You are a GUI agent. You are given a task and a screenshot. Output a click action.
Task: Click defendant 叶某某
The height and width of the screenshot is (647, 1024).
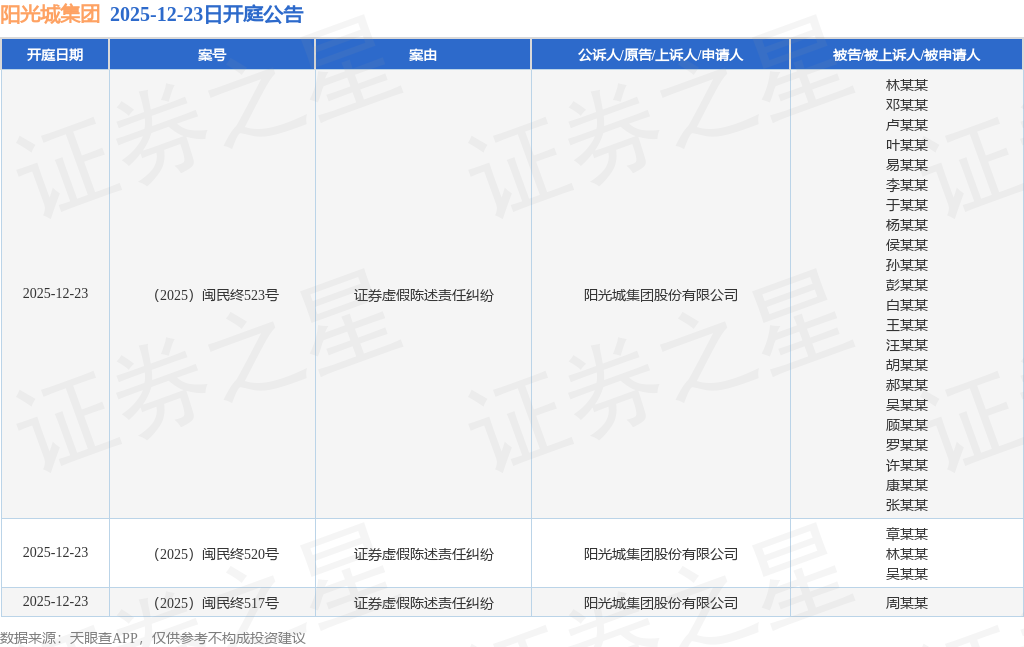click(906, 145)
